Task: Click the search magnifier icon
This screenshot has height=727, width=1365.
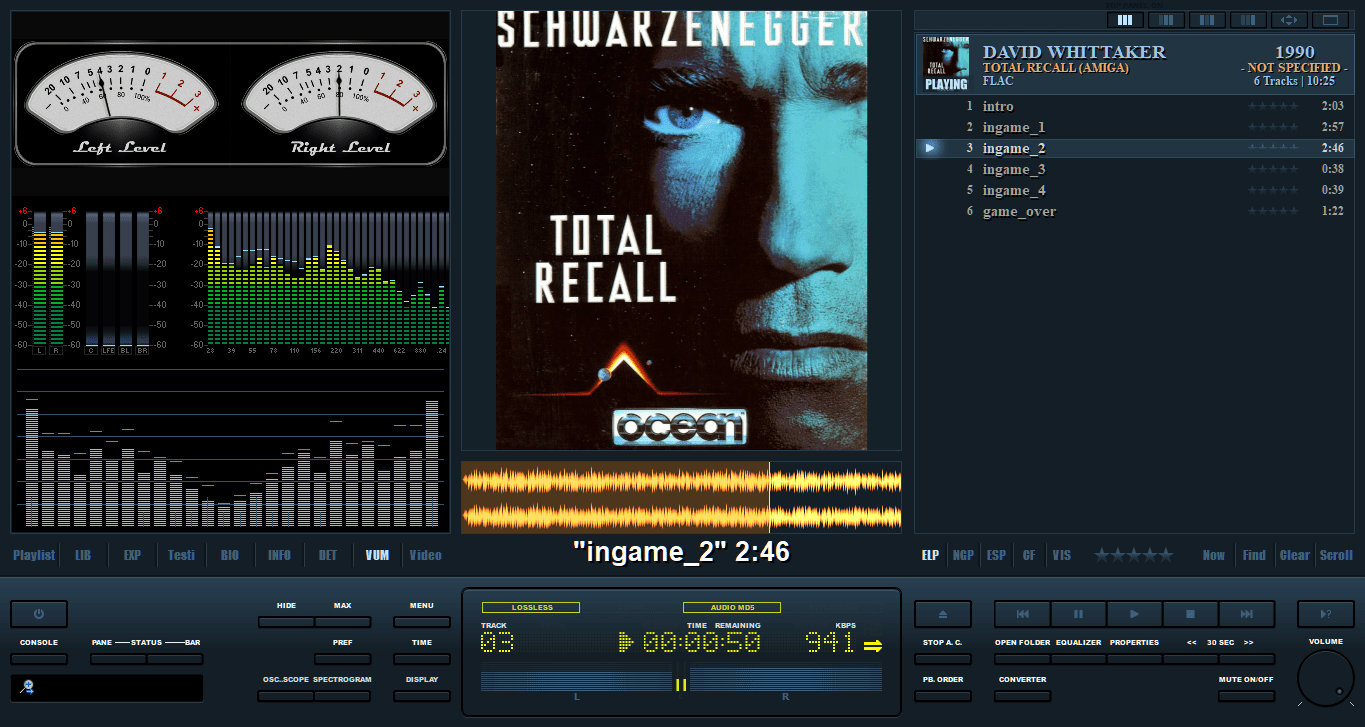Action: pos(29,688)
